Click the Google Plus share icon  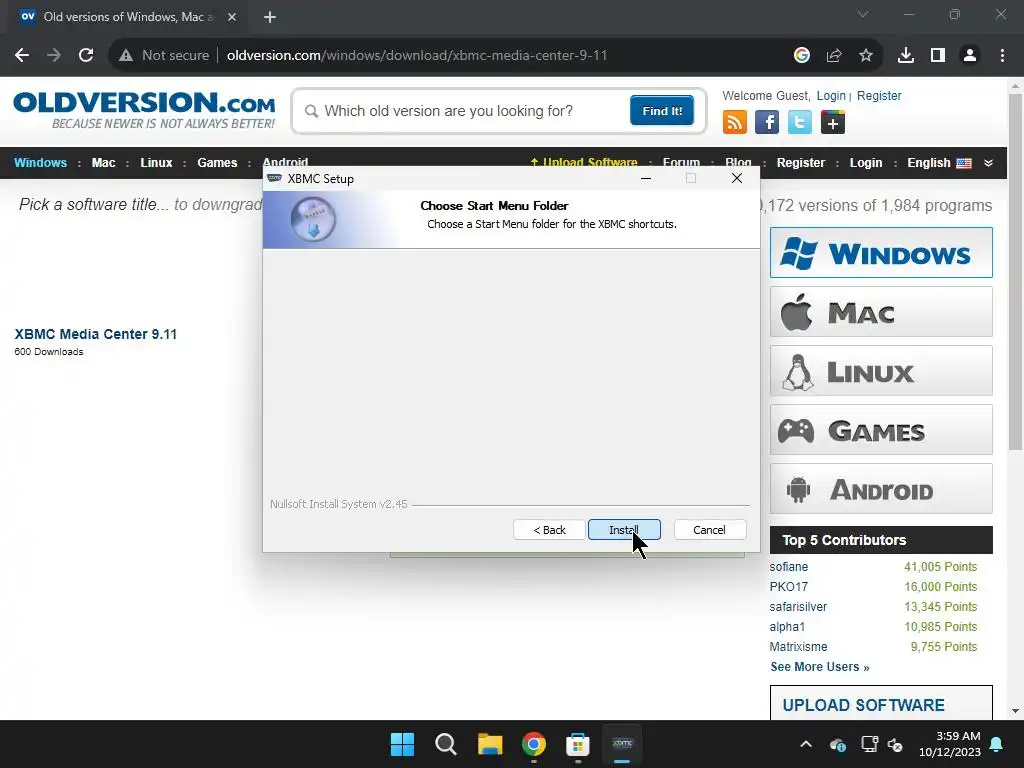click(x=833, y=122)
